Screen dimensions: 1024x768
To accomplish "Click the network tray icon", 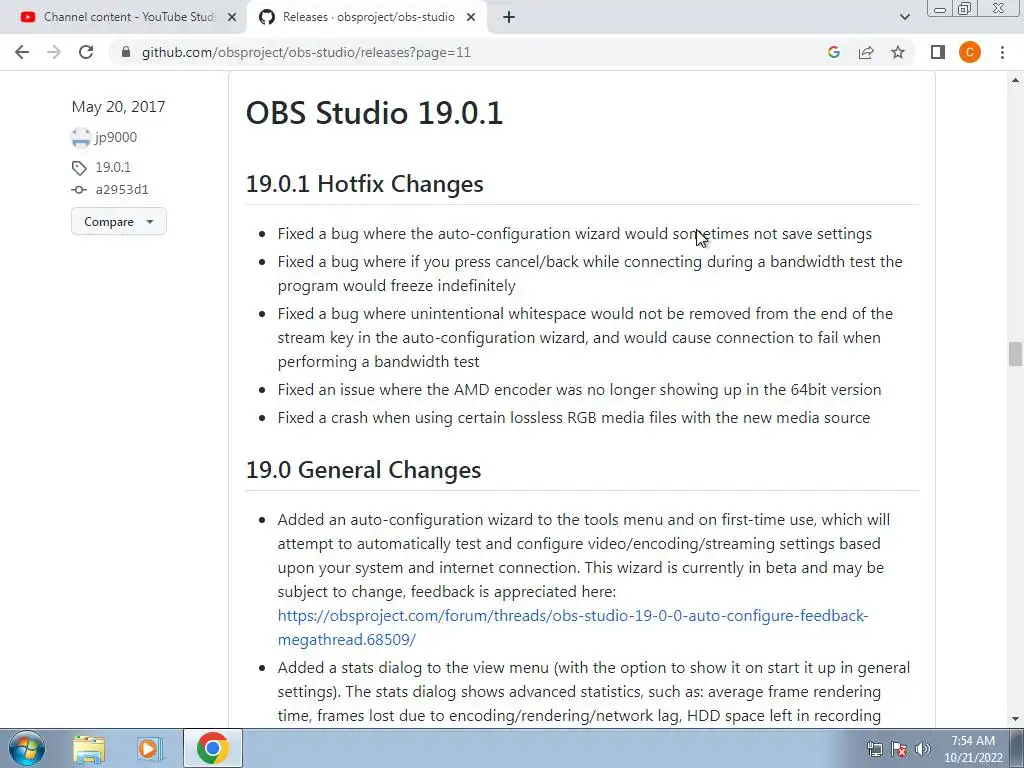I will coord(874,749).
